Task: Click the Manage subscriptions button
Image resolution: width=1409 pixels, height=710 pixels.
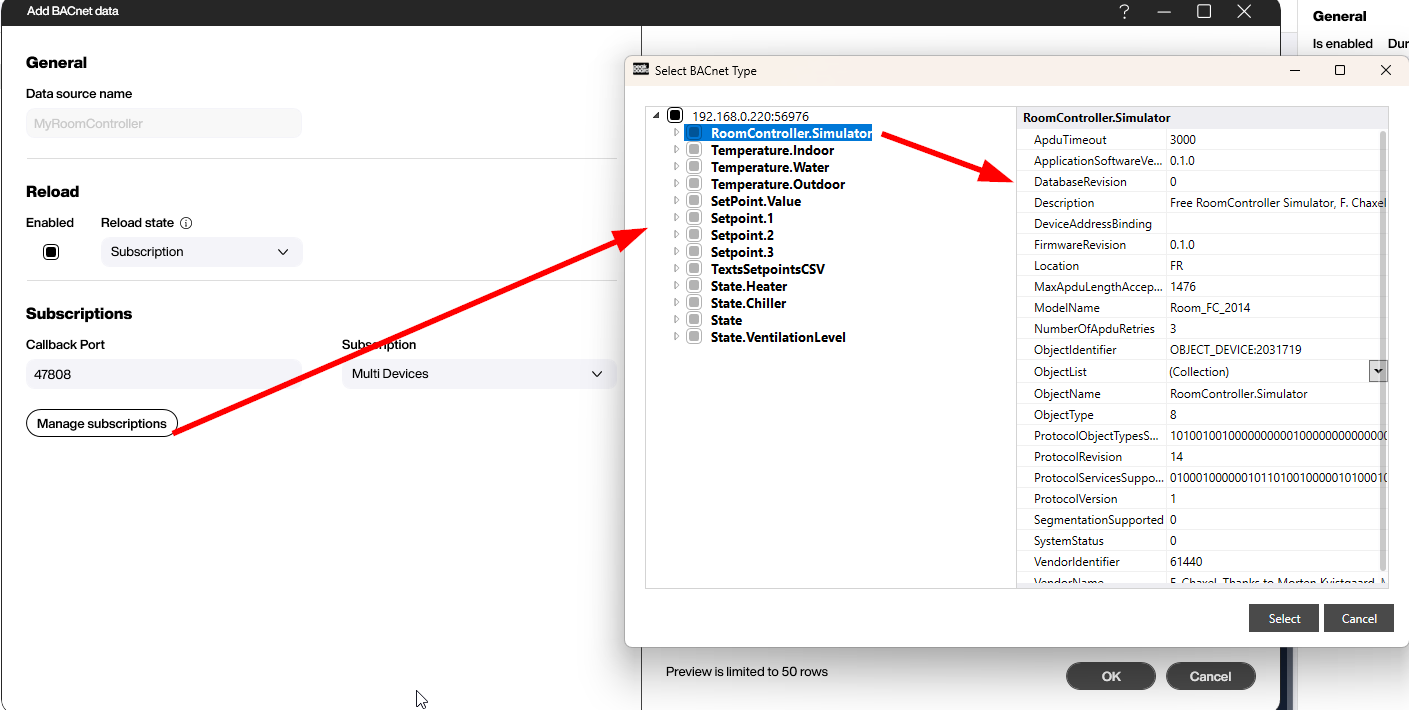Action: coord(101,423)
